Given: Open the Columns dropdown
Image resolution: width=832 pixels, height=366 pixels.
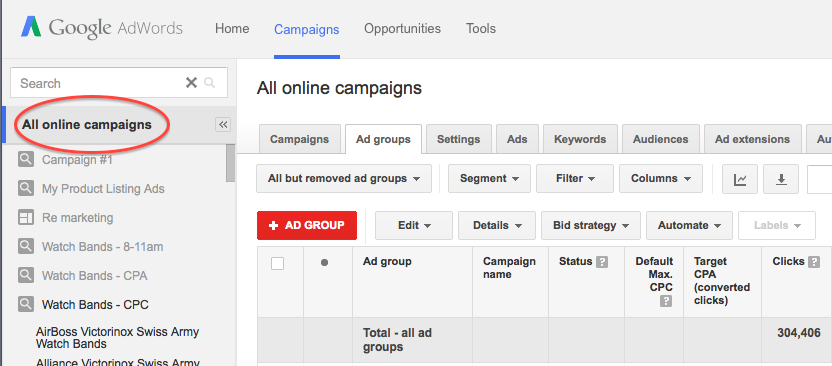Looking at the screenshot, I should click(x=661, y=179).
